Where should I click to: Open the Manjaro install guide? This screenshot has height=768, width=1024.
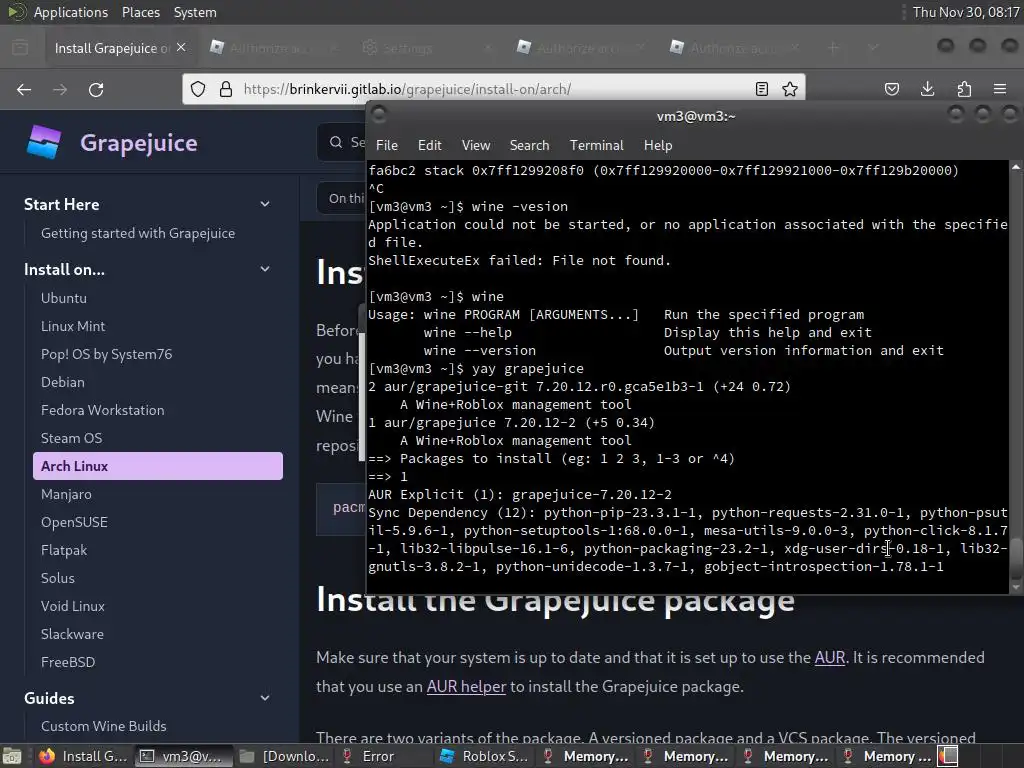tap(67, 494)
